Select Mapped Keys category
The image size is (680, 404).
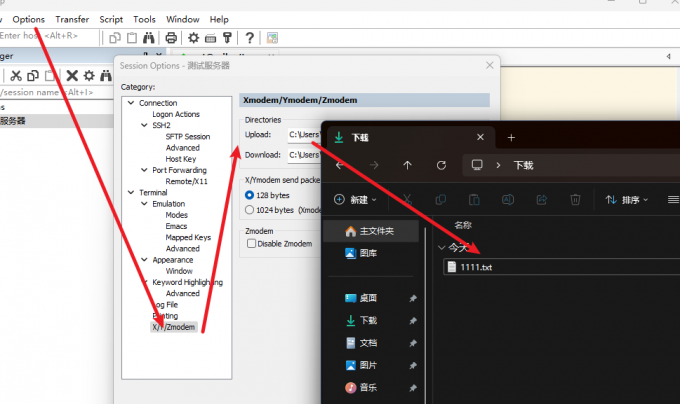click(188, 238)
